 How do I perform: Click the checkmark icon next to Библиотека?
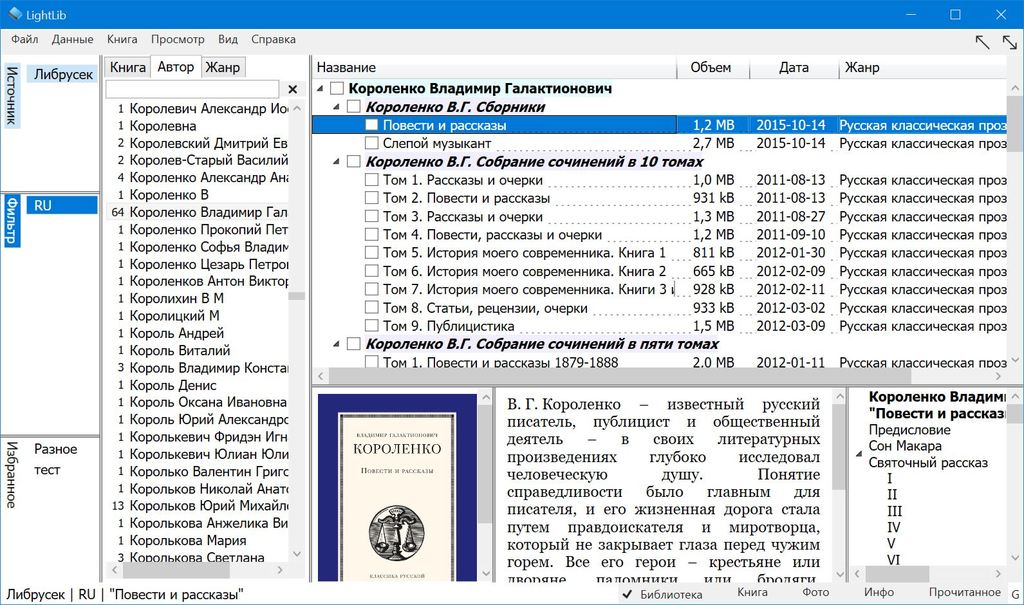coord(626,593)
